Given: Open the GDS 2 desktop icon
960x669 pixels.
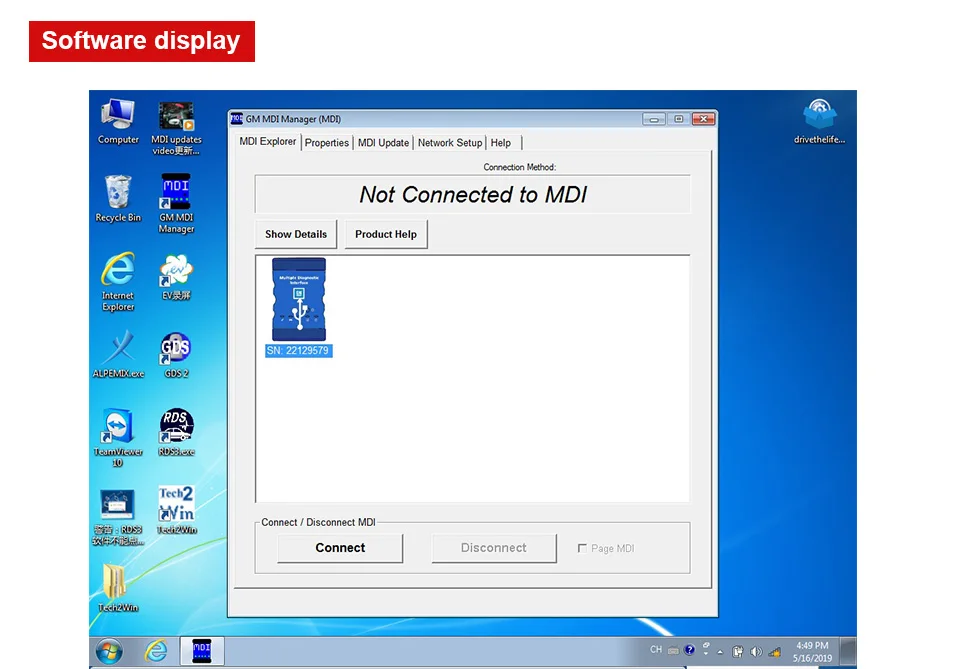Looking at the screenshot, I should point(176,356).
